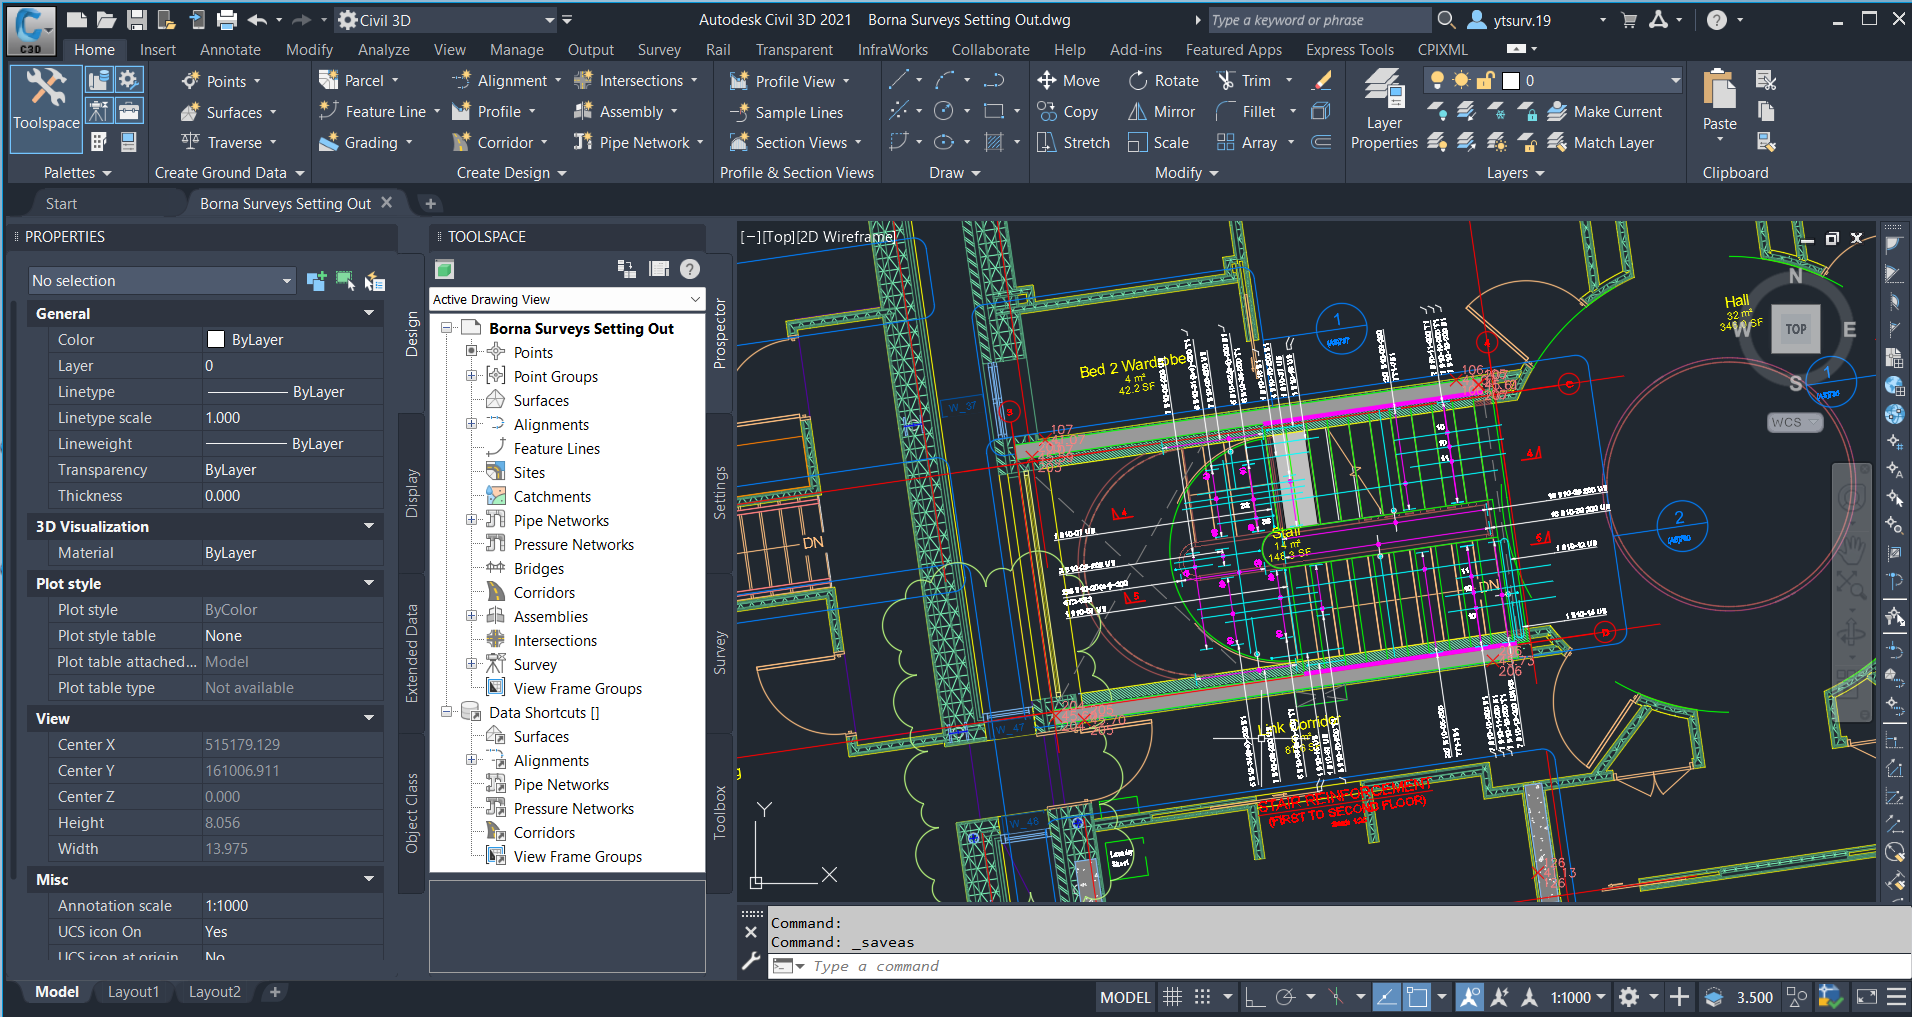Switch to Layout1 tab
This screenshot has height=1017, width=1912.
pyautogui.click(x=133, y=992)
